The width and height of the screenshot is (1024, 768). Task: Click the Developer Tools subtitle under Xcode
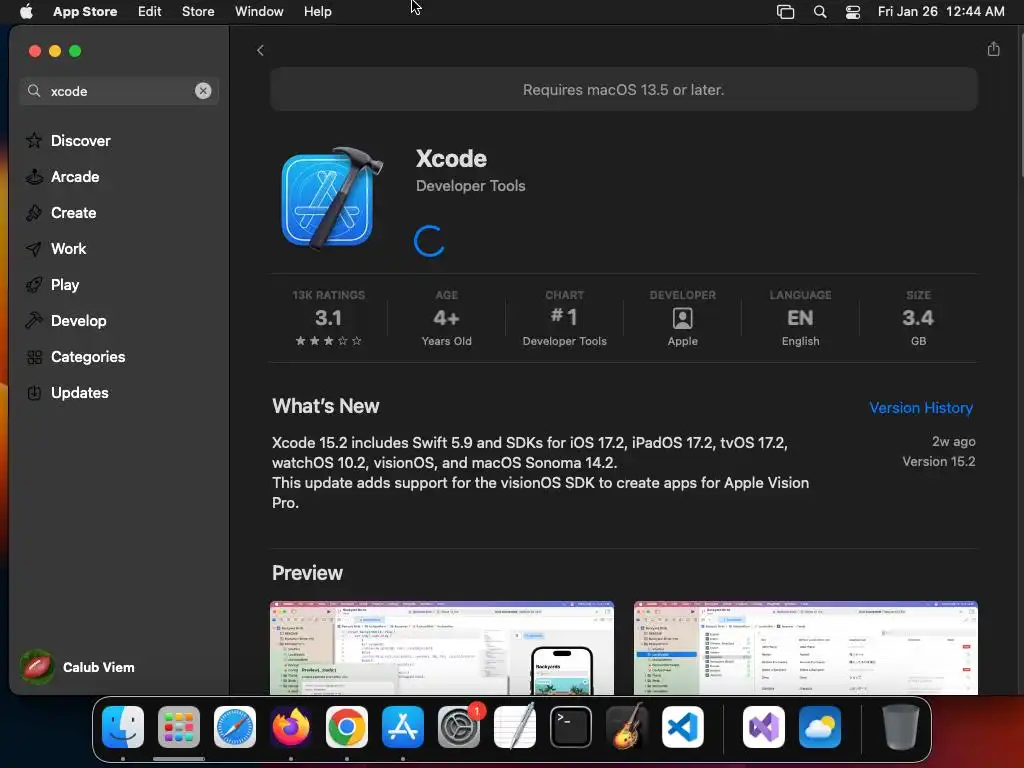[x=470, y=186]
